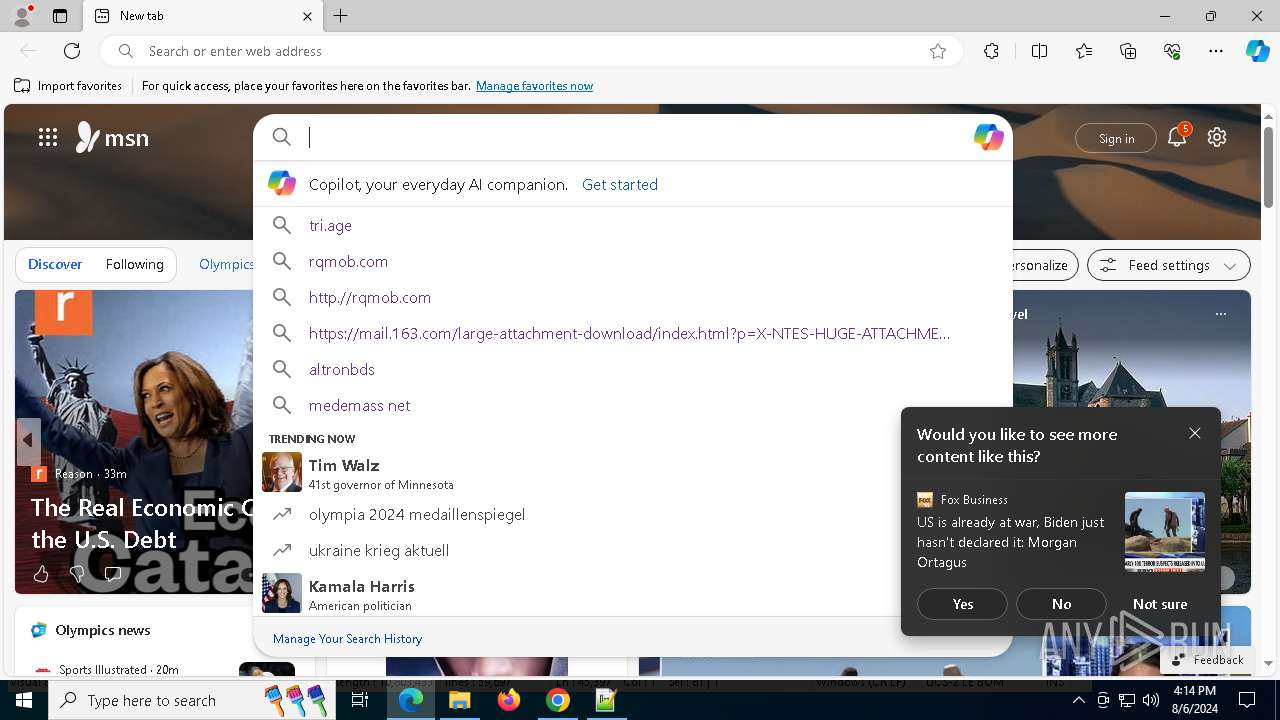Image resolution: width=1280 pixels, height=720 pixels.
Task: Answer No to content prompt
Action: 1061,604
